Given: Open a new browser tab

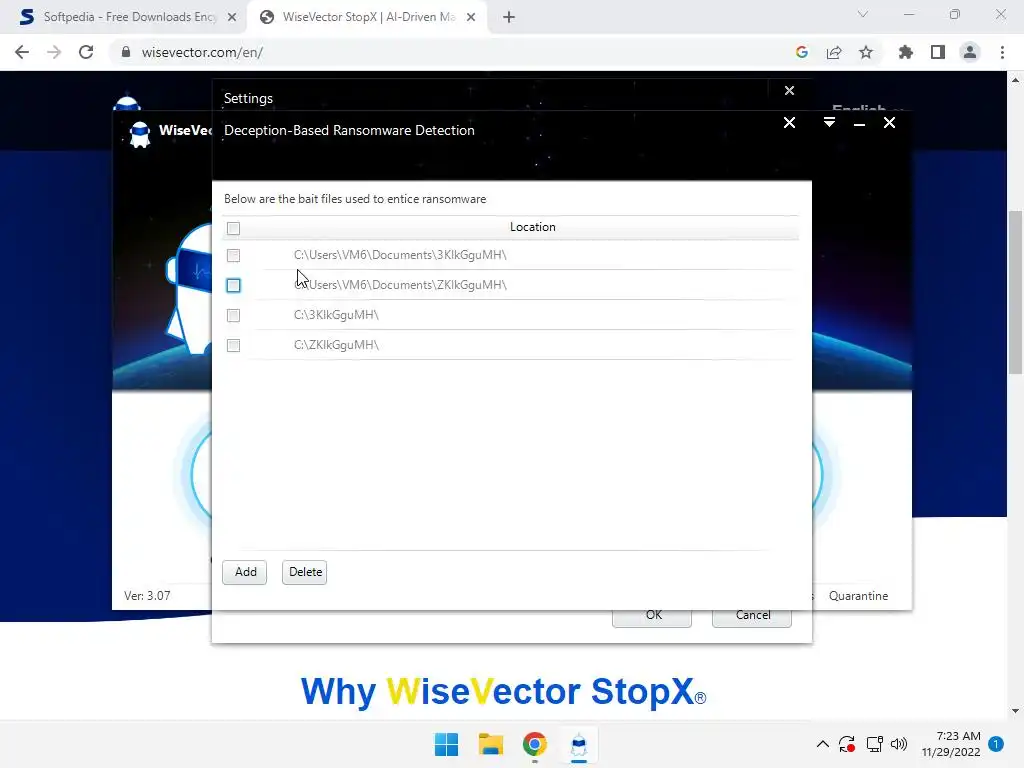Looking at the screenshot, I should pos(509,17).
